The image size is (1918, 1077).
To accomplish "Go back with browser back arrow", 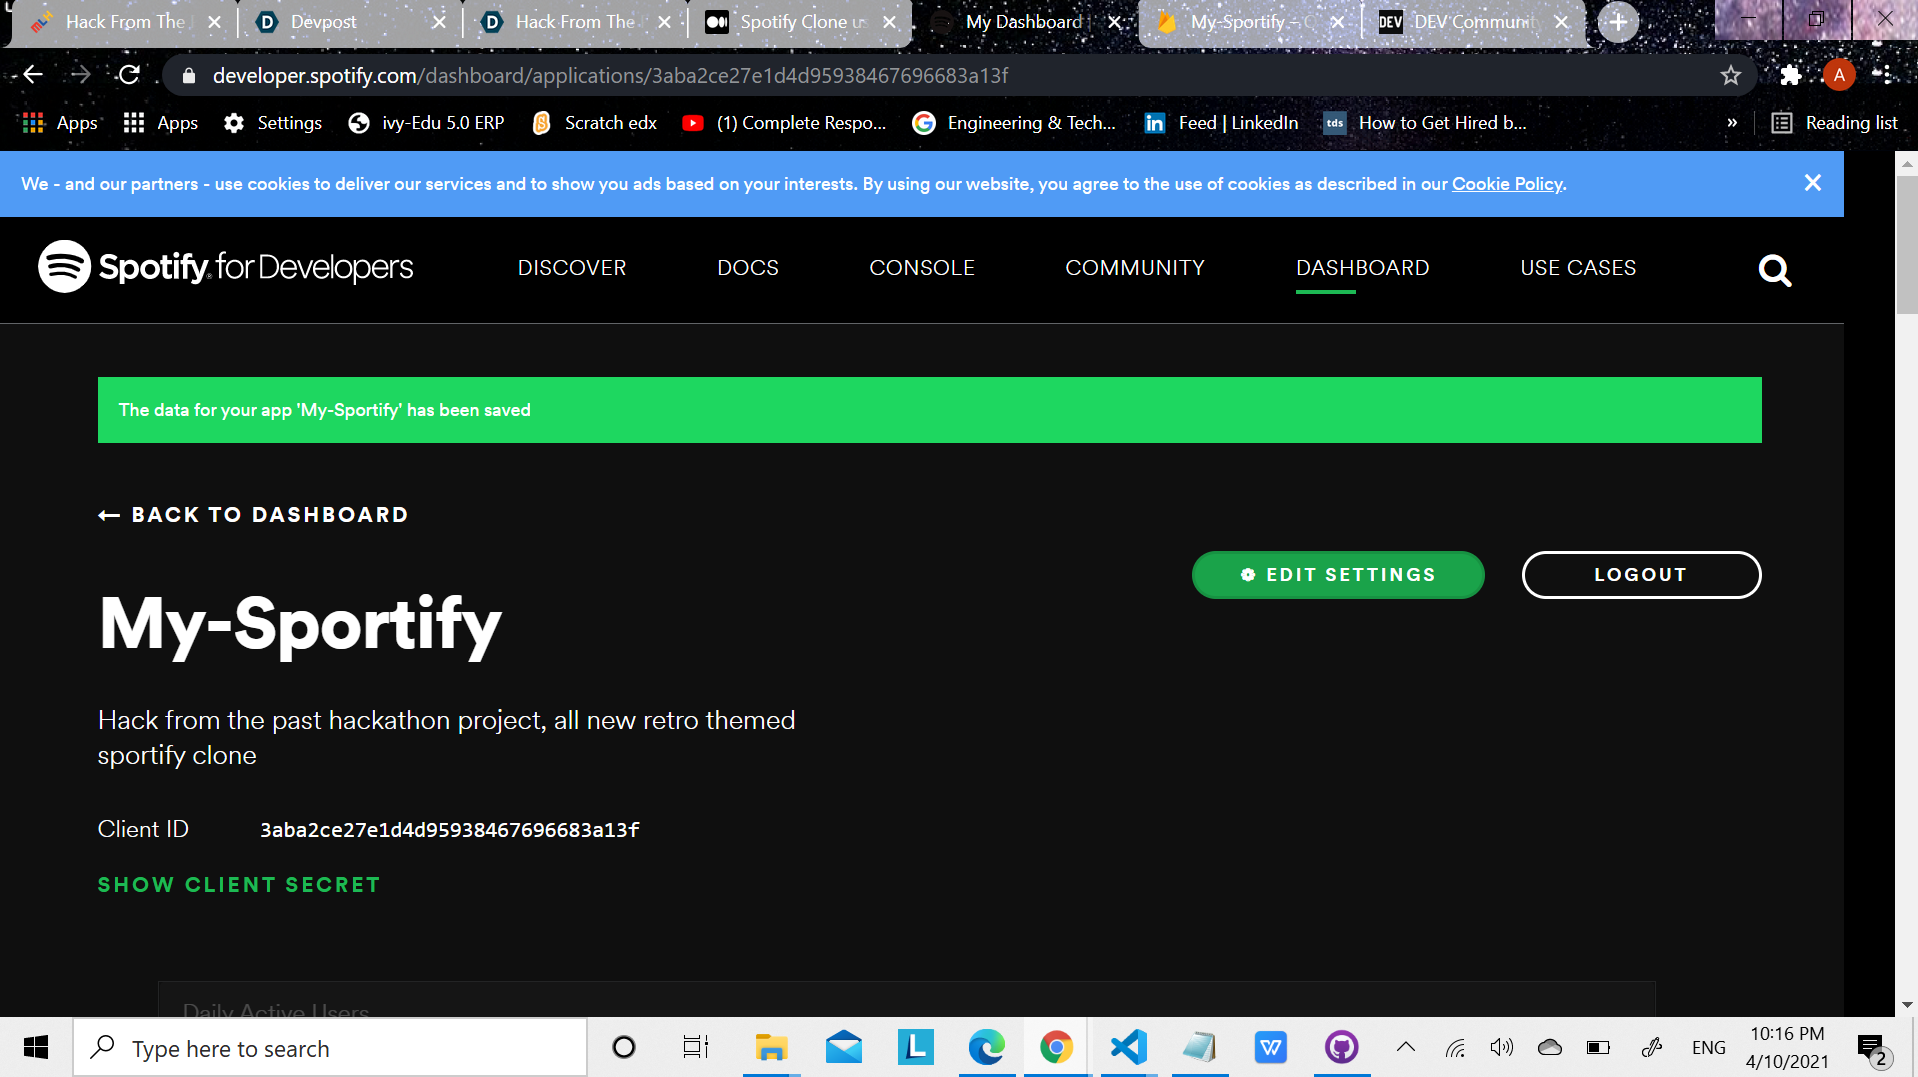I will click(x=33, y=75).
